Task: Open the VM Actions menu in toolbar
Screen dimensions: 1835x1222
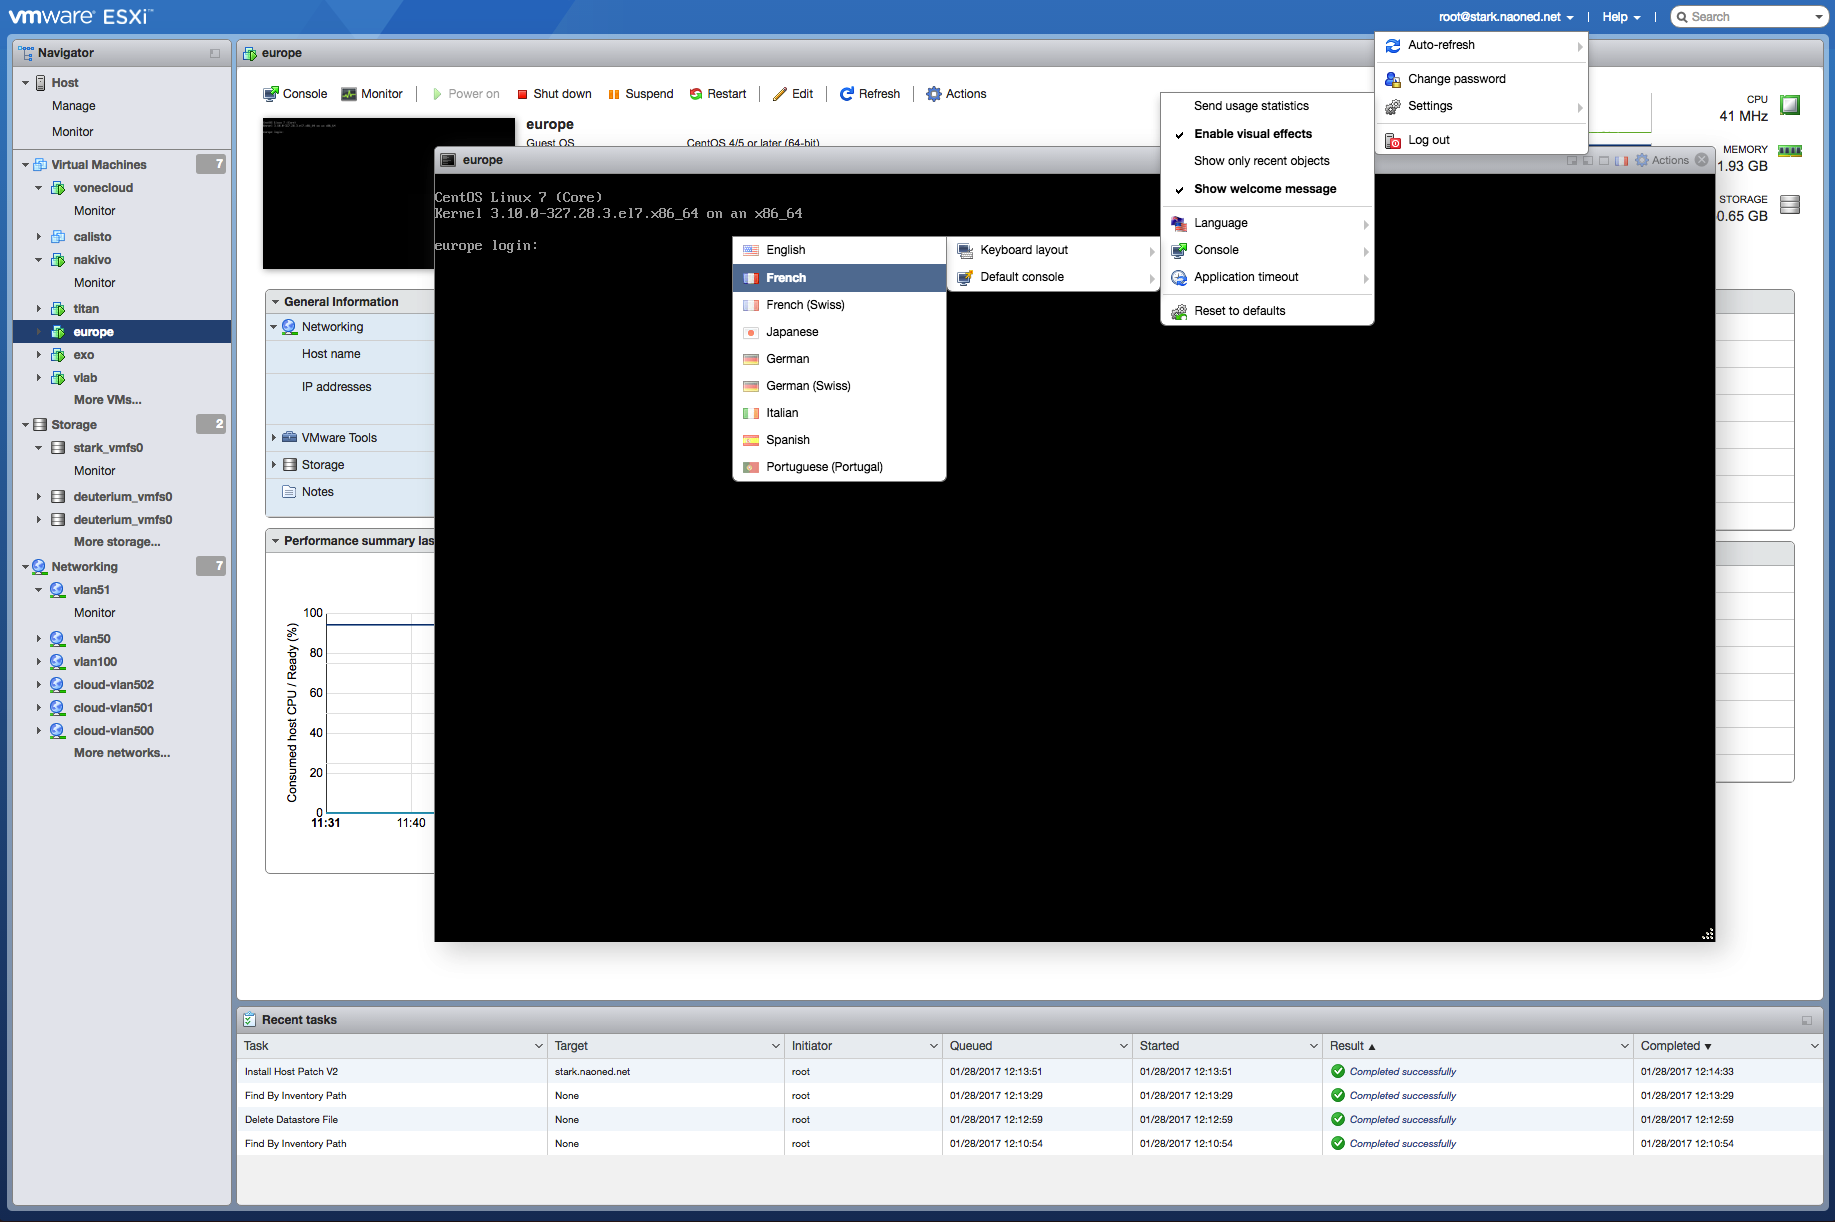Action: [x=957, y=94]
